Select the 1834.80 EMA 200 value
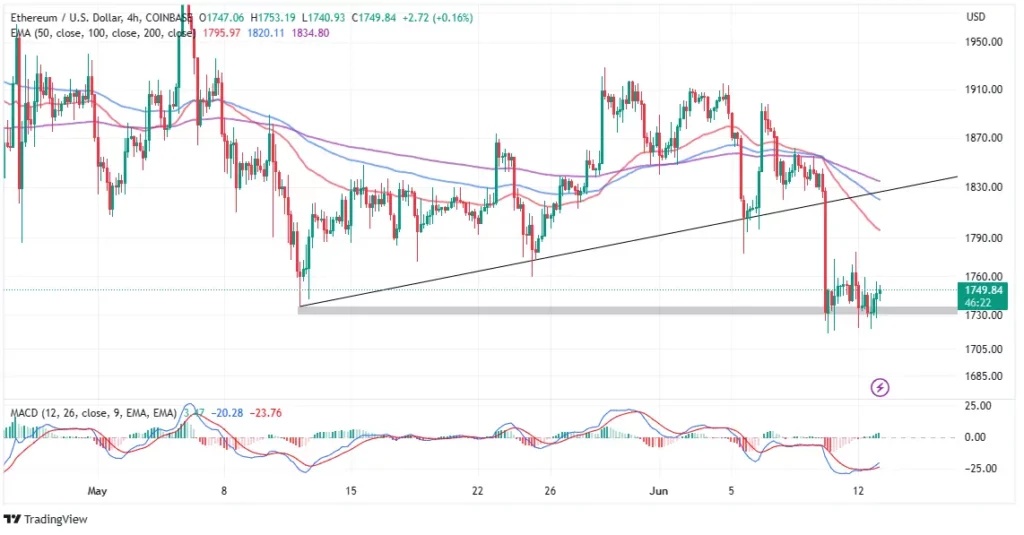Screen dimensions: 1024x535 point(310,33)
